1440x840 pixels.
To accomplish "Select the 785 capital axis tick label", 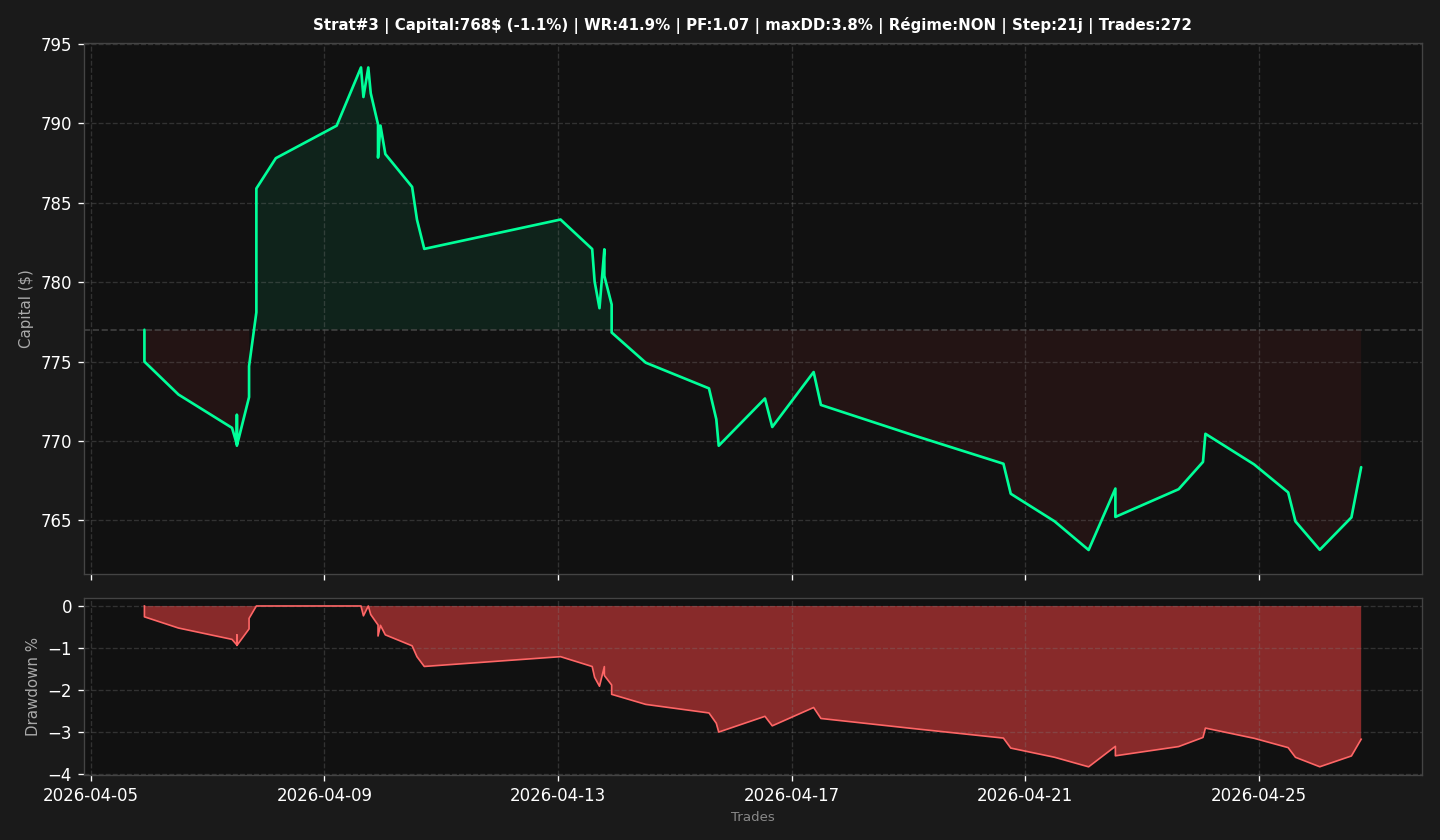I will (x=57, y=204).
